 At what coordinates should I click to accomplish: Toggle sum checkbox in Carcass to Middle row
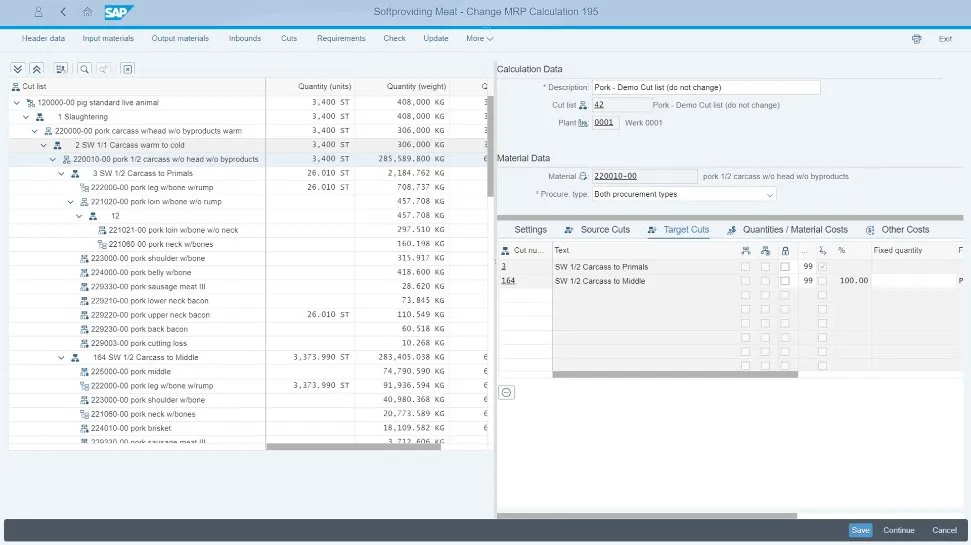tap(822, 282)
